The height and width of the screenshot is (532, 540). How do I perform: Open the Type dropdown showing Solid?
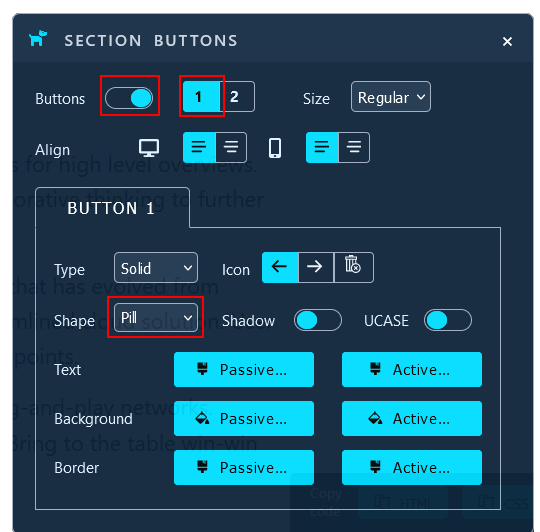(156, 268)
